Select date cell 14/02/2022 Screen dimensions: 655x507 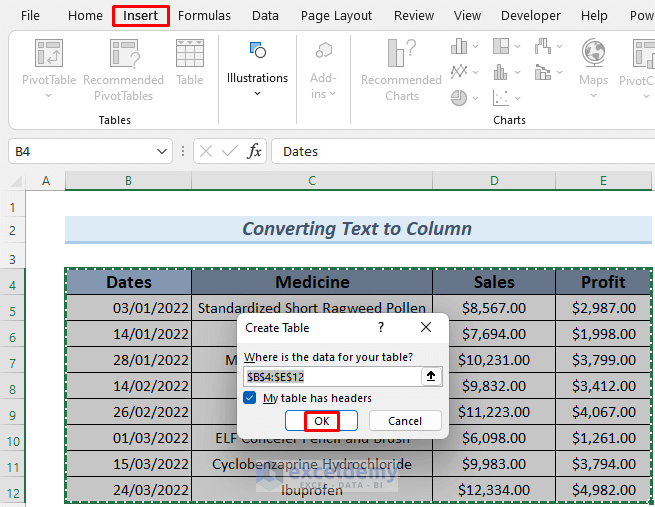pos(129,386)
